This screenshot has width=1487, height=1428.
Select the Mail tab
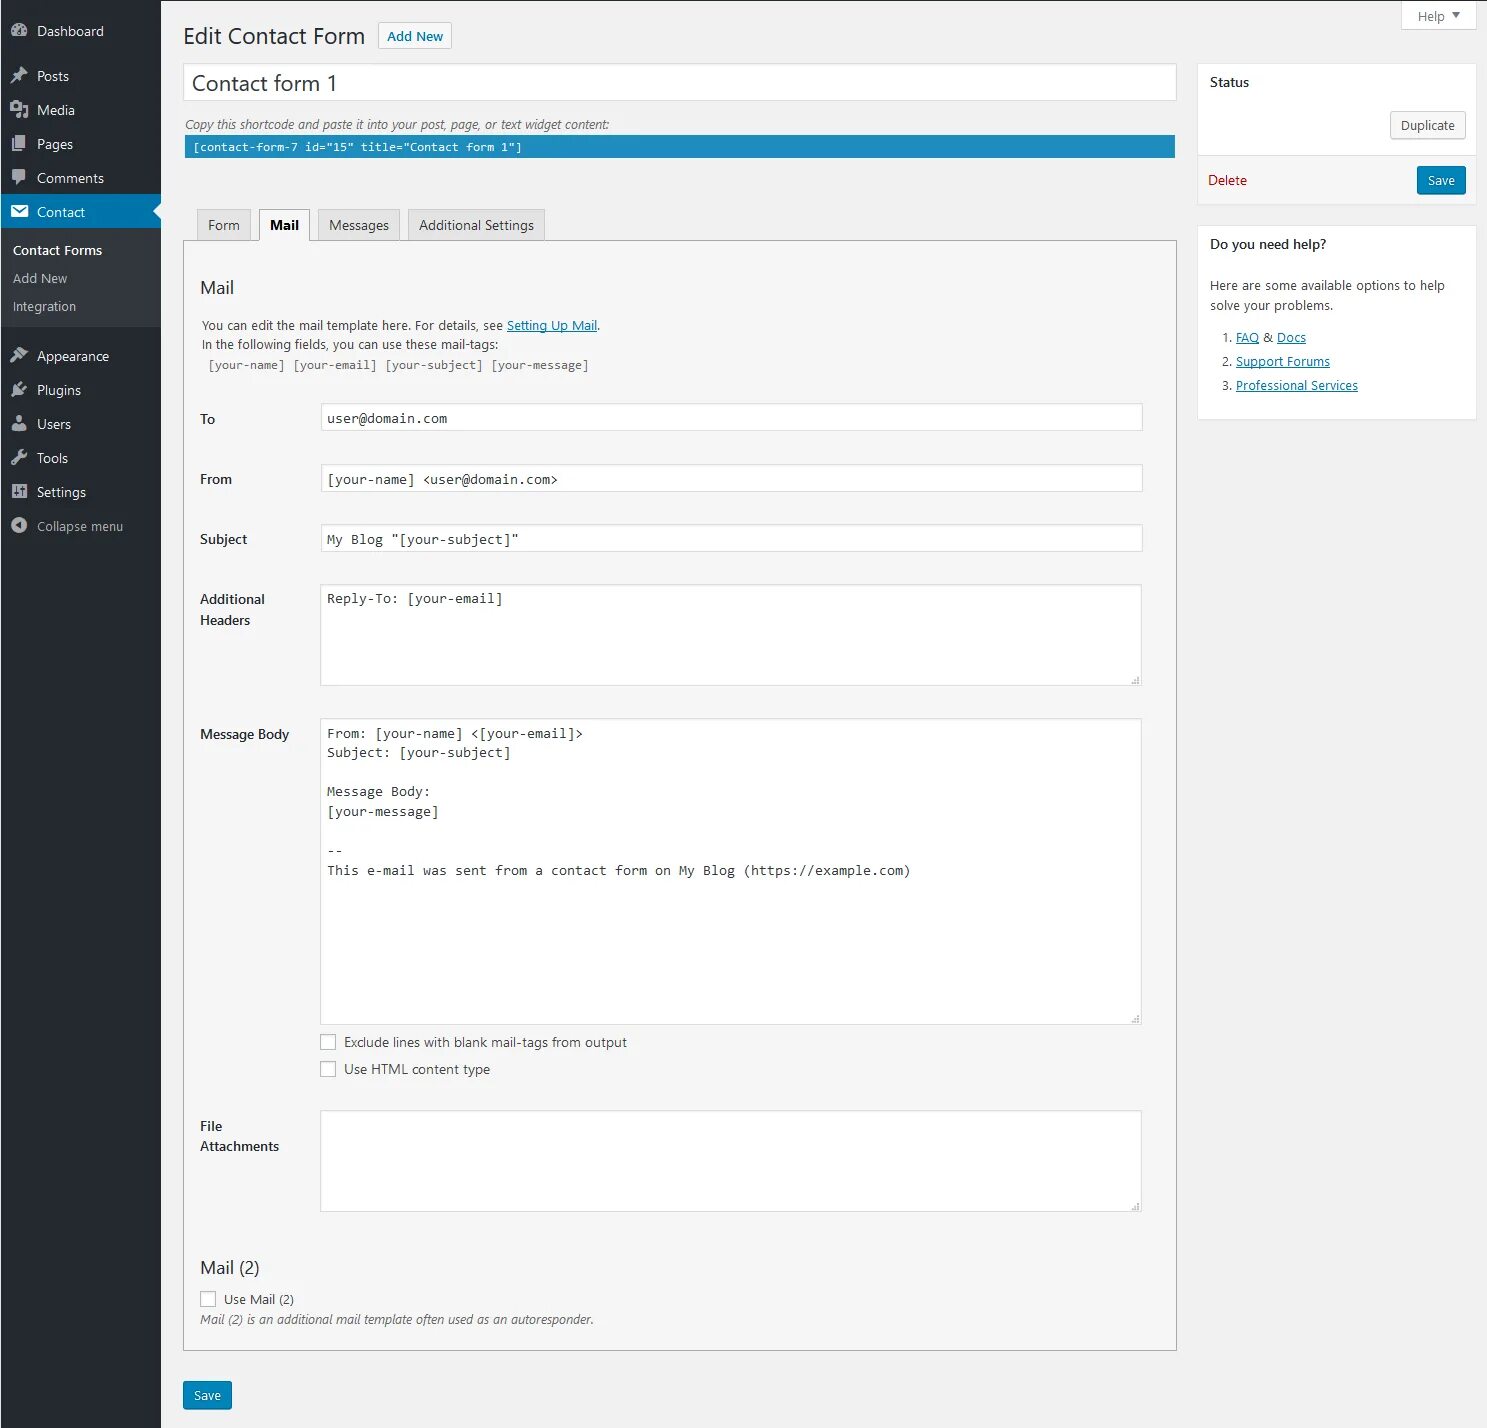tap(284, 225)
